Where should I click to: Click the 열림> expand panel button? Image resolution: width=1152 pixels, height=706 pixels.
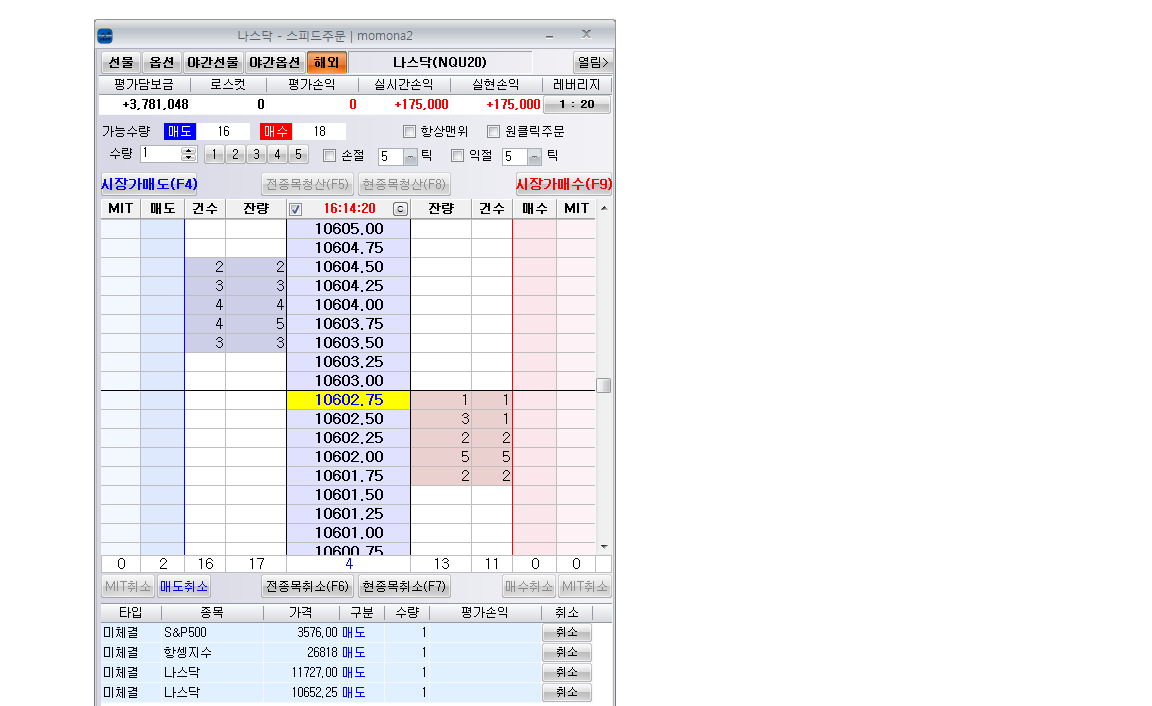(592, 62)
